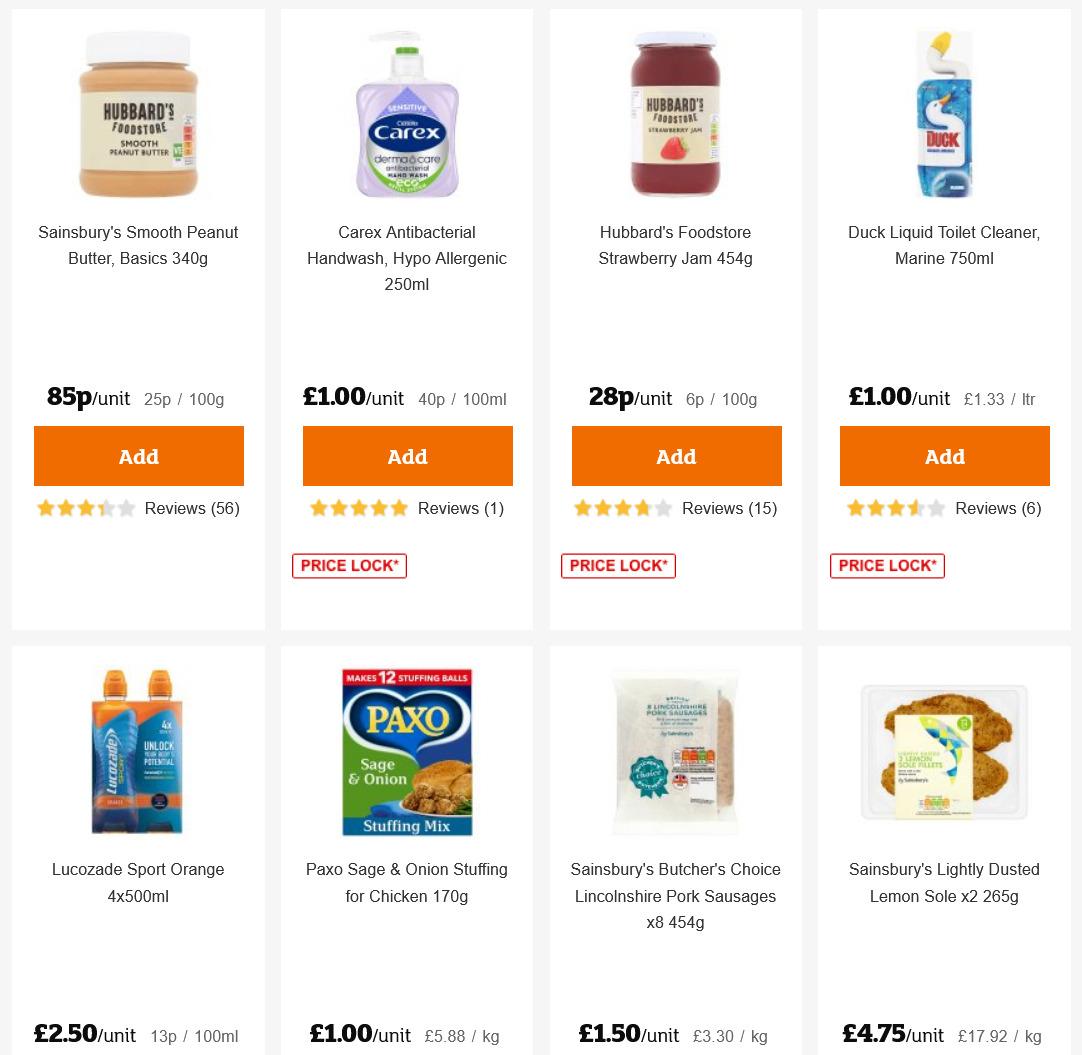Click the Price Lock badge under Carex handwash
Image resolution: width=1082 pixels, height=1055 pixels.
[349, 565]
